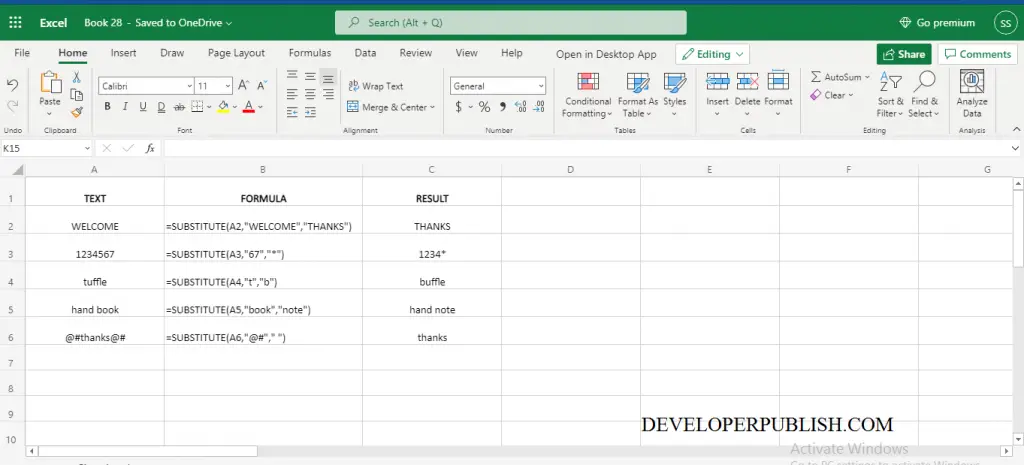Click the Paste clipboard icon
This screenshot has height=465, width=1024.
coord(50,83)
